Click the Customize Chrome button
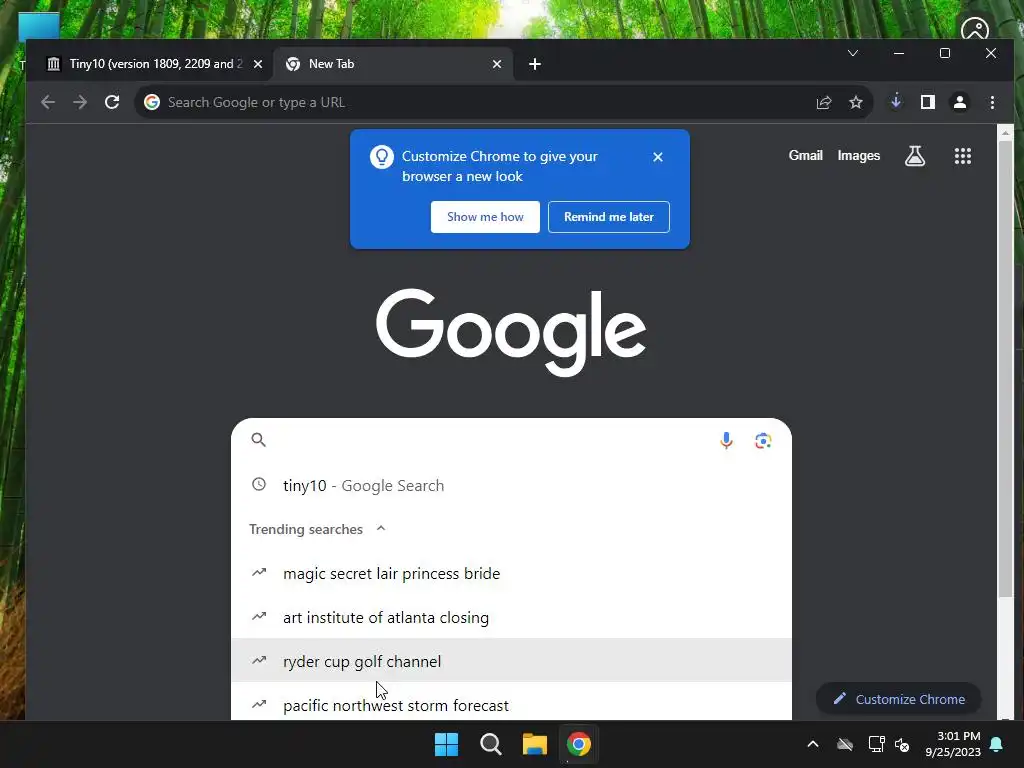The height and width of the screenshot is (768, 1024). point(899,699)
